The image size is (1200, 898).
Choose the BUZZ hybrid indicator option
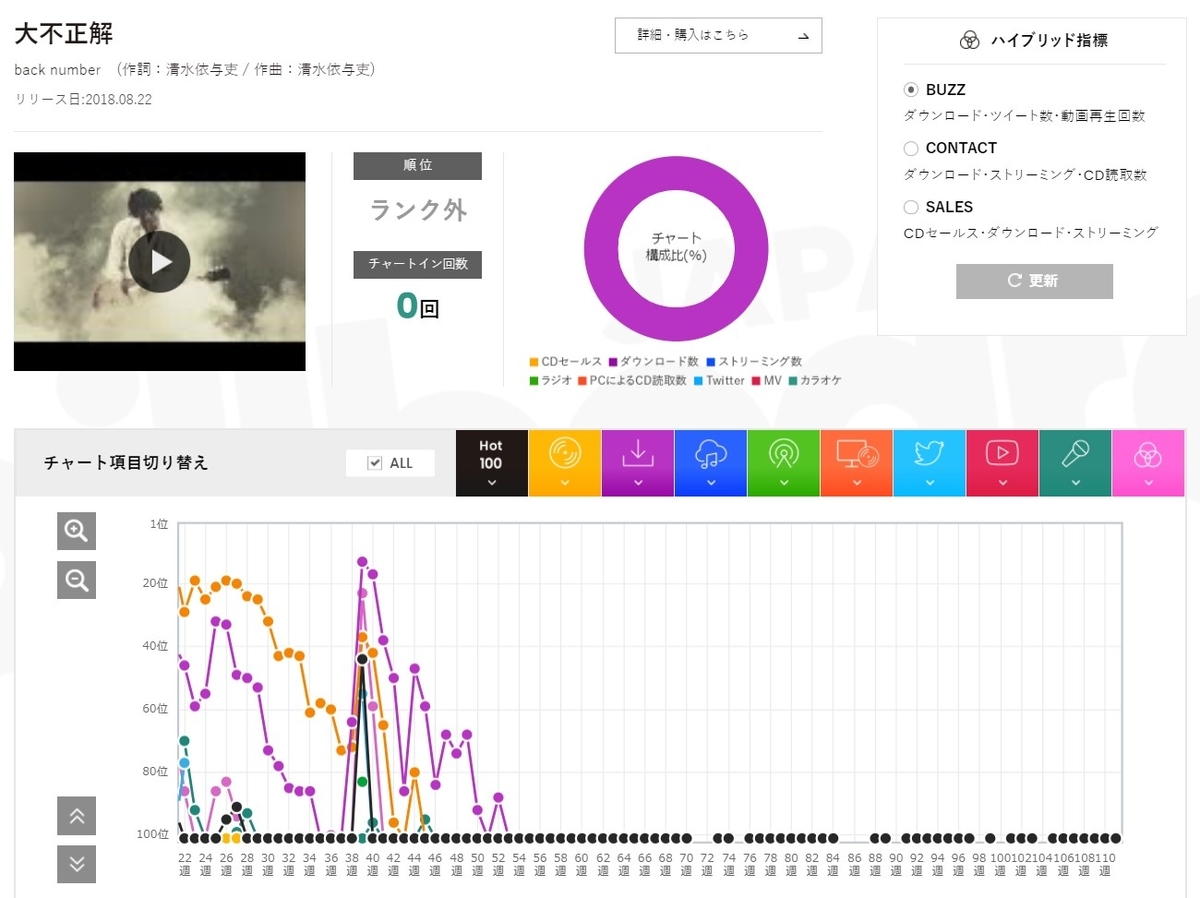[911, 90]
